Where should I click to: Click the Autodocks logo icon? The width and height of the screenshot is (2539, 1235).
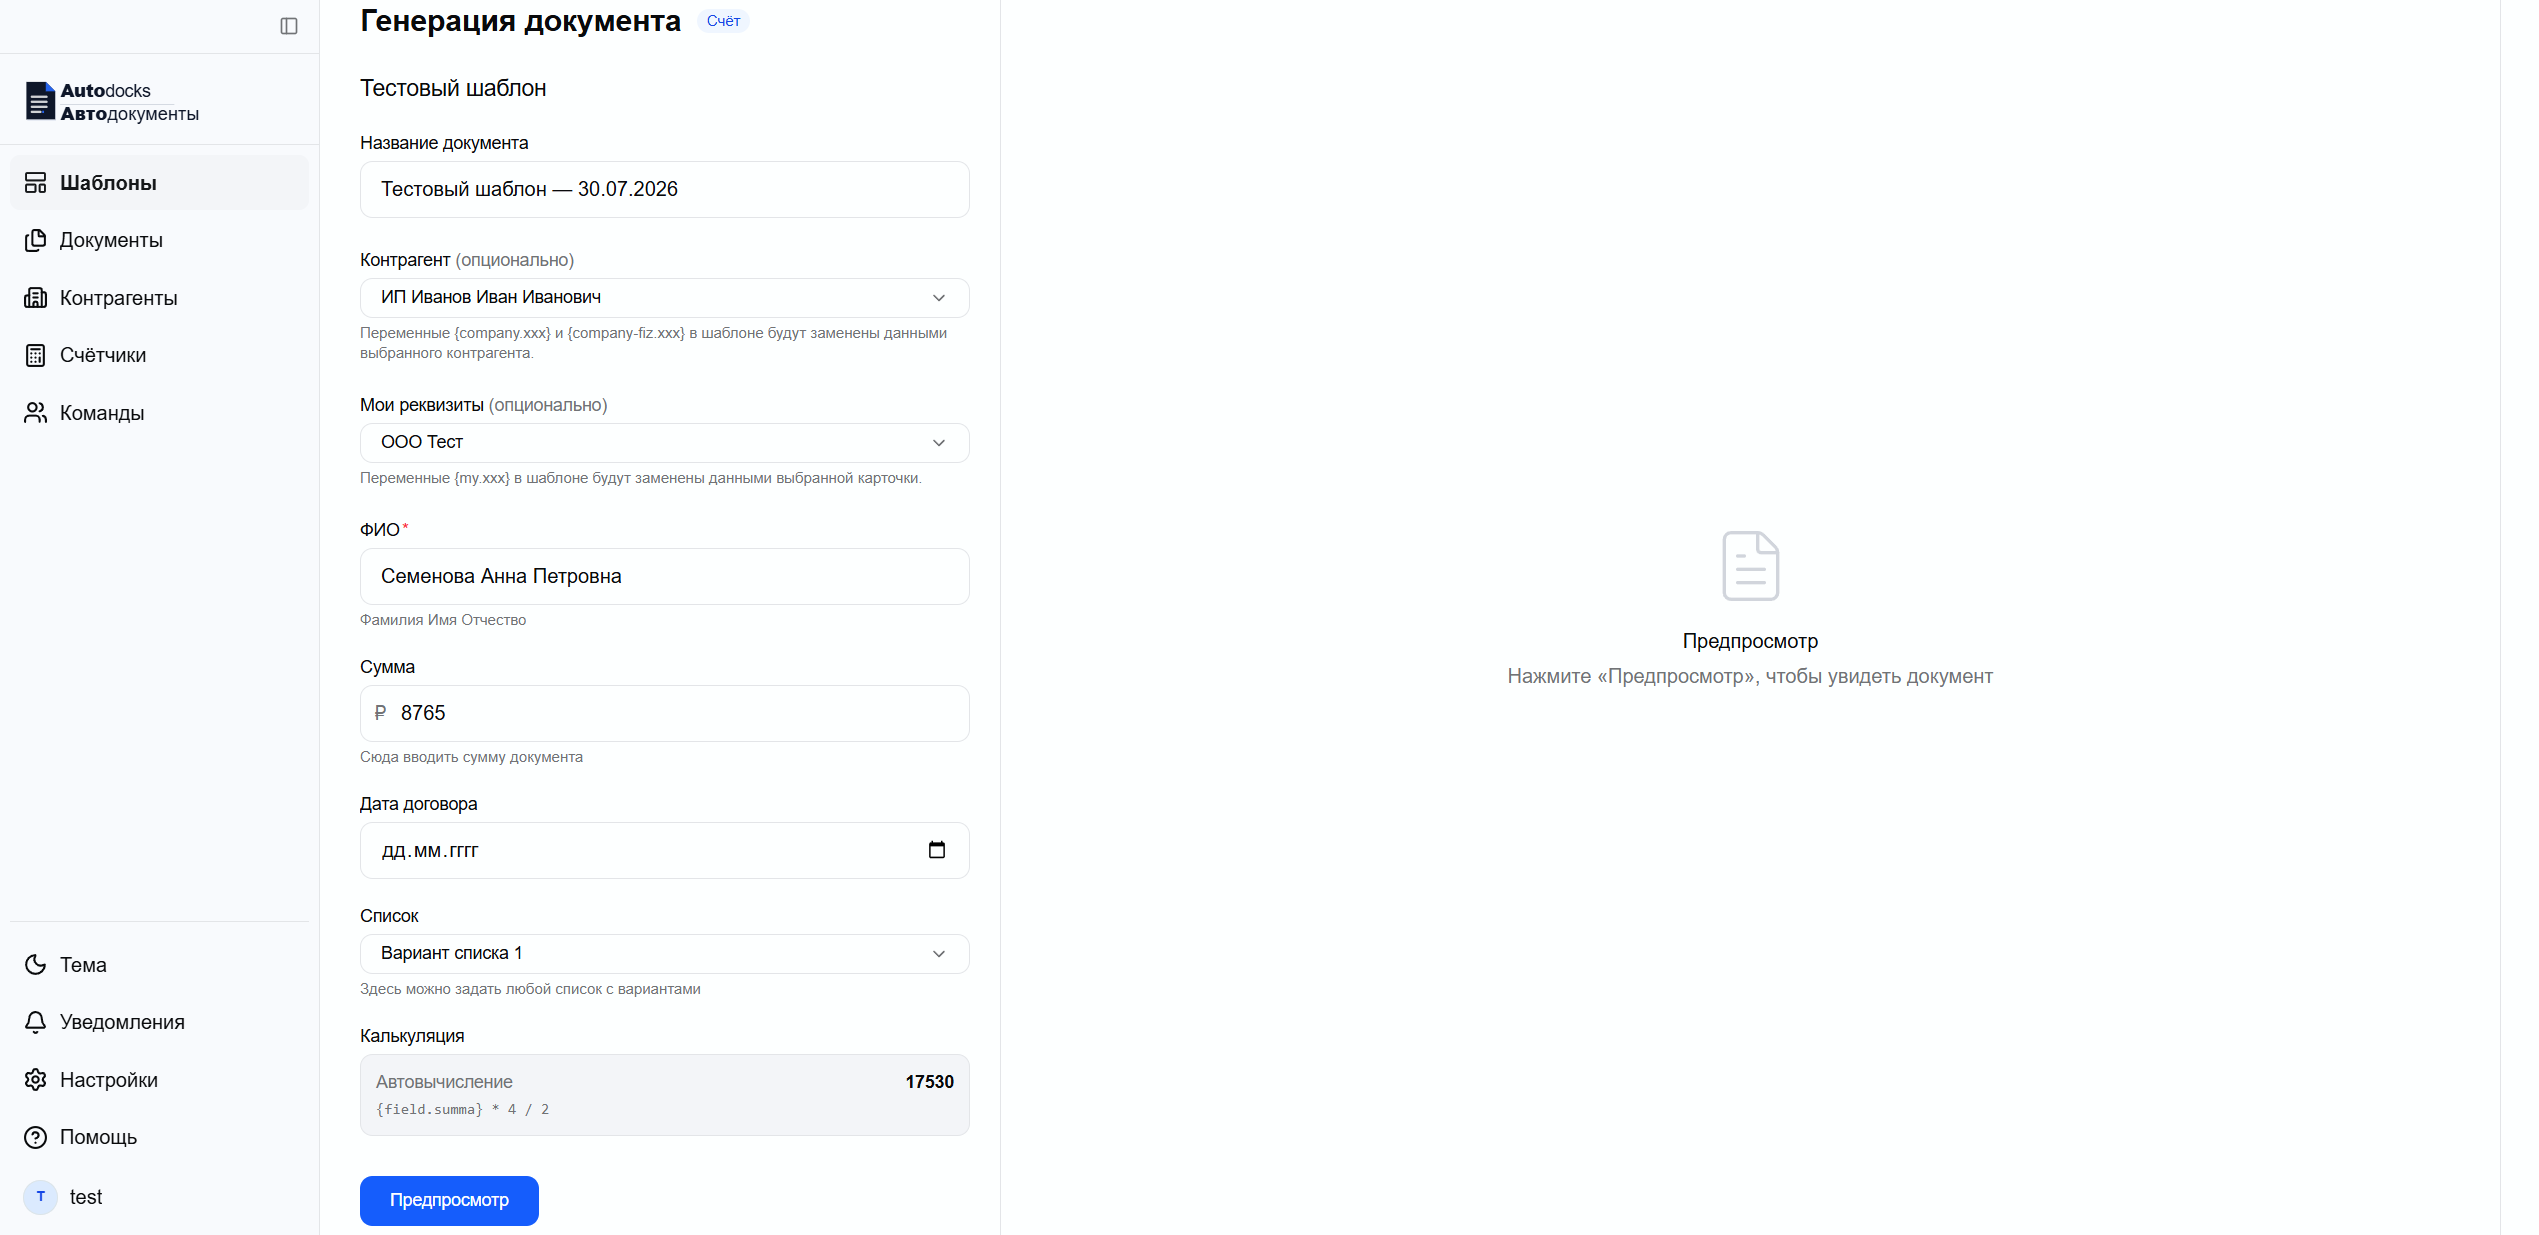click(40, 101)
